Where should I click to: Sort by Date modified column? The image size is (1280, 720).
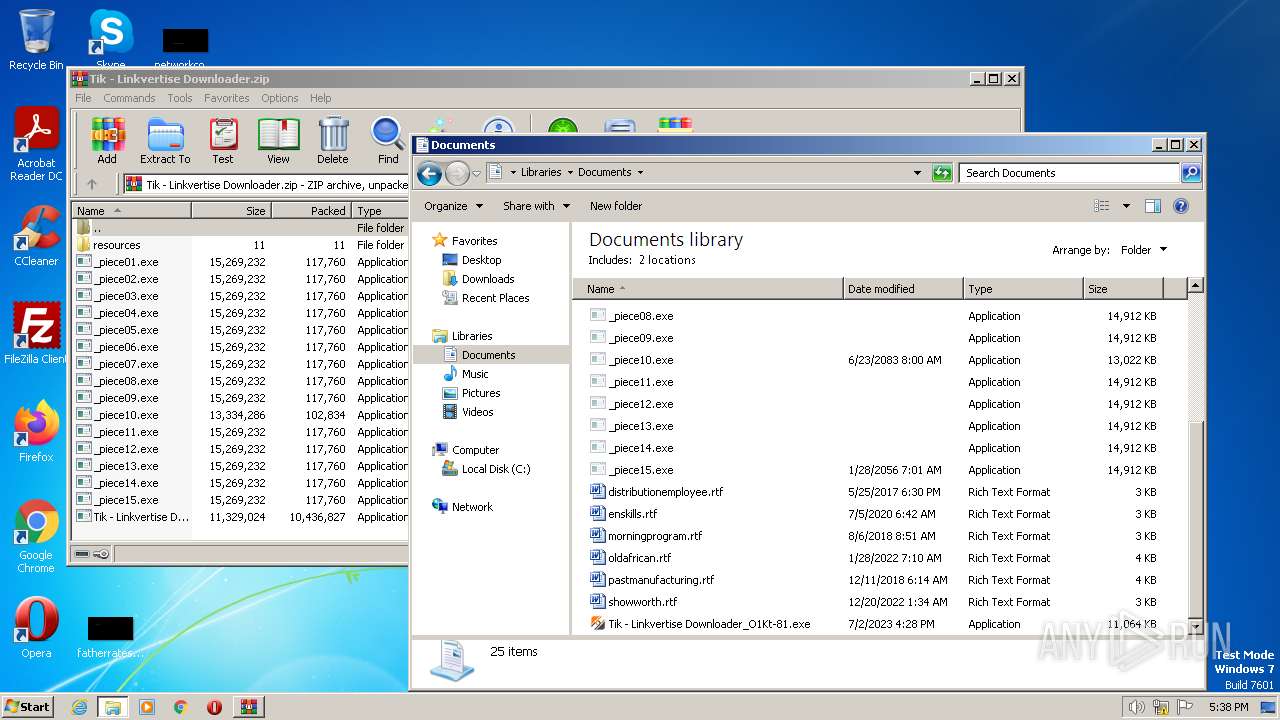pos(903,289)
